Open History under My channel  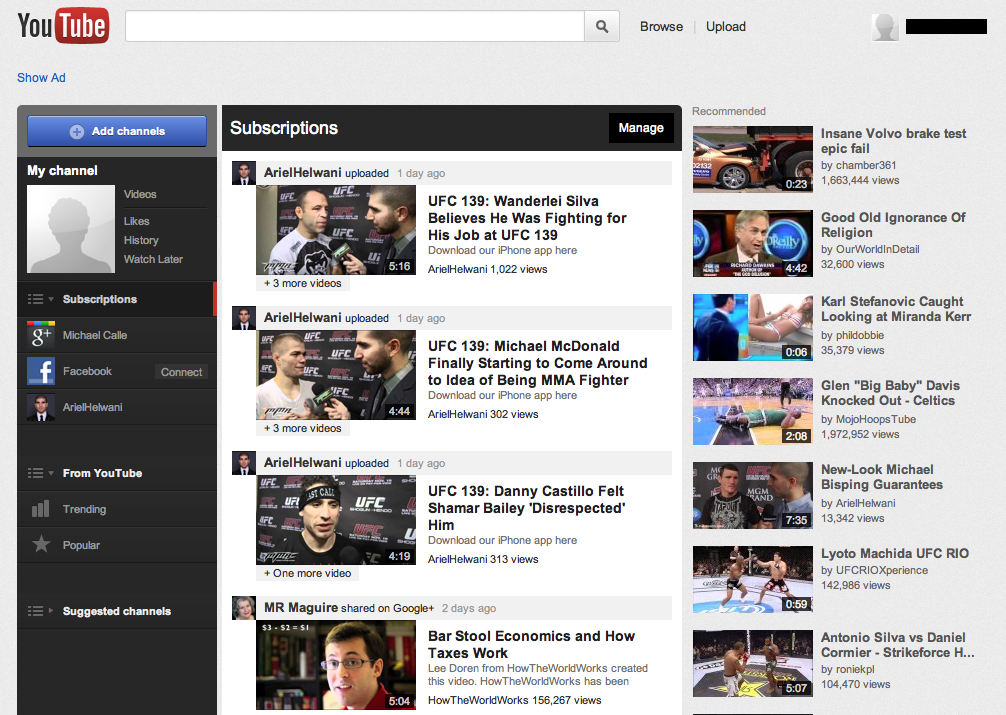[x=141, y=240]
